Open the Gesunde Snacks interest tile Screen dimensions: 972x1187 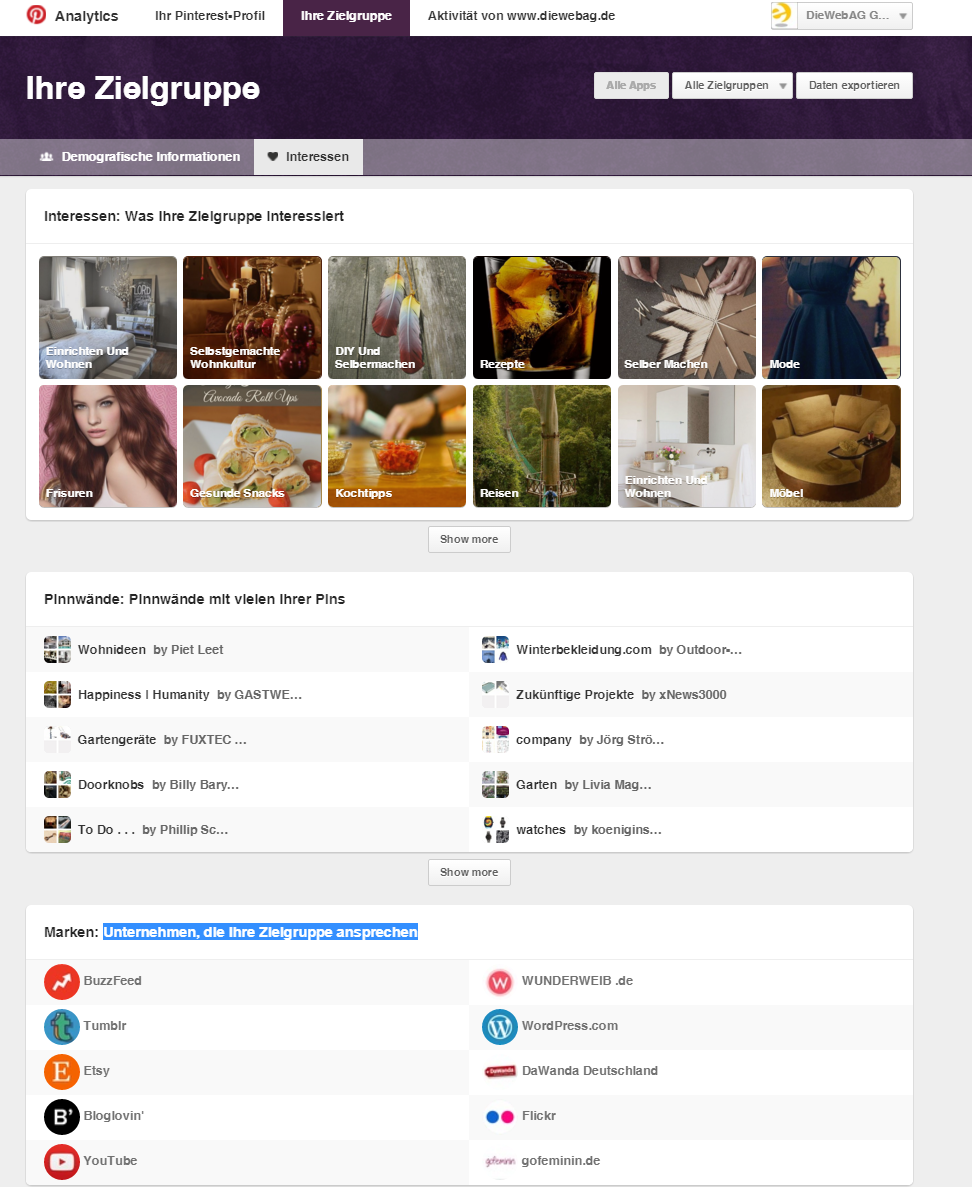[252, 446]
